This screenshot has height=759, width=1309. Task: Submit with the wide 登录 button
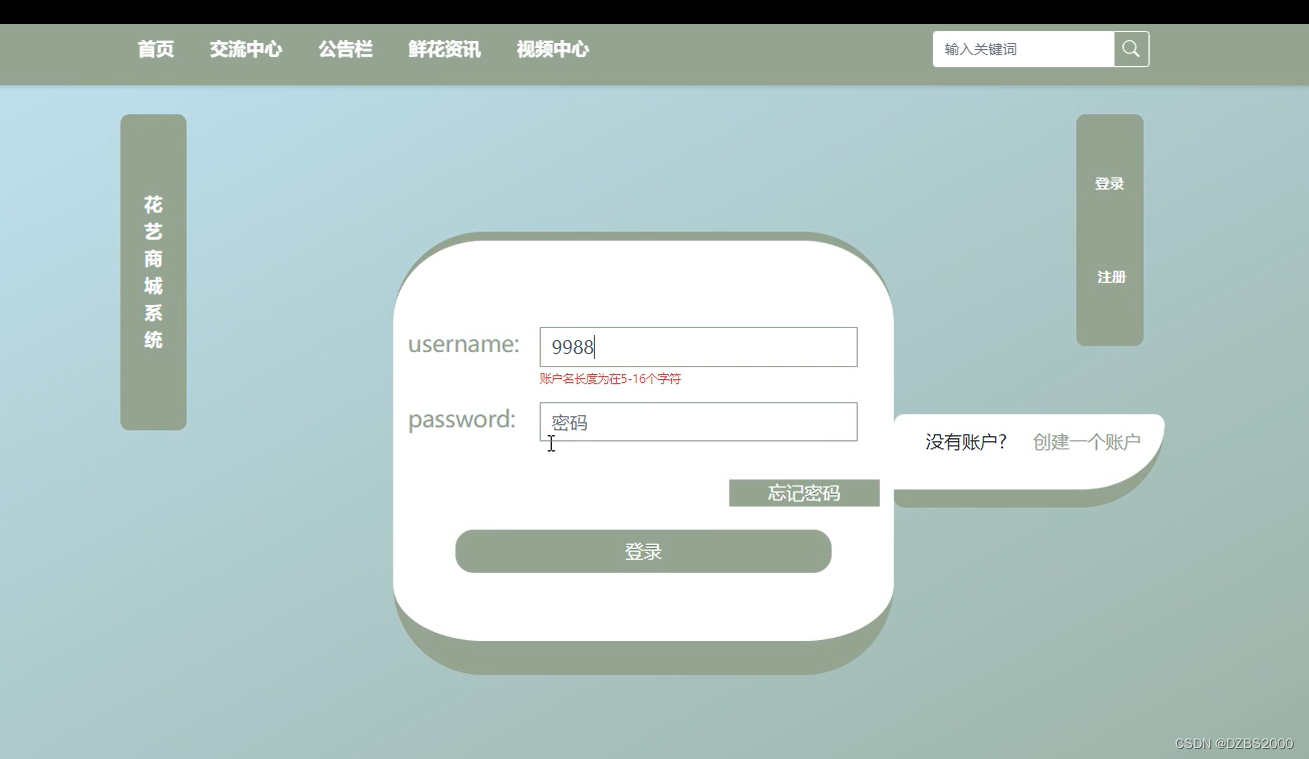click(643, 551)
